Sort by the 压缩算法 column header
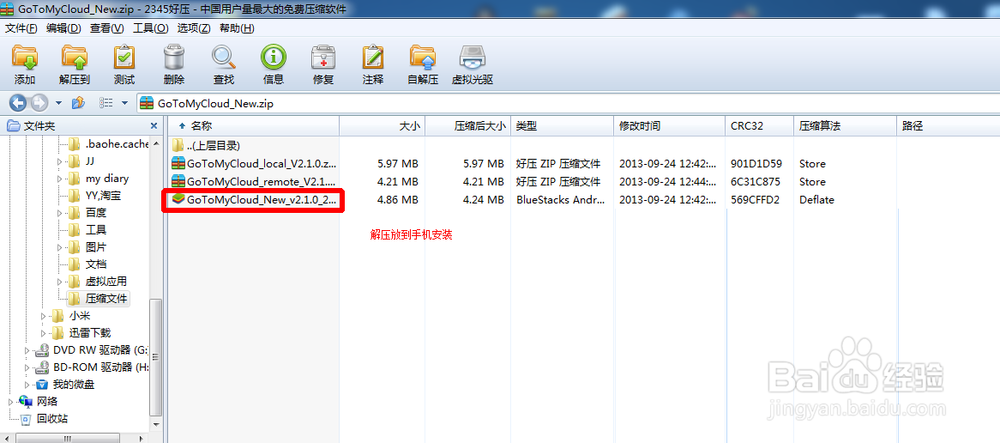The width and height of the screenshot is (1000, 443). pos(845,126)
